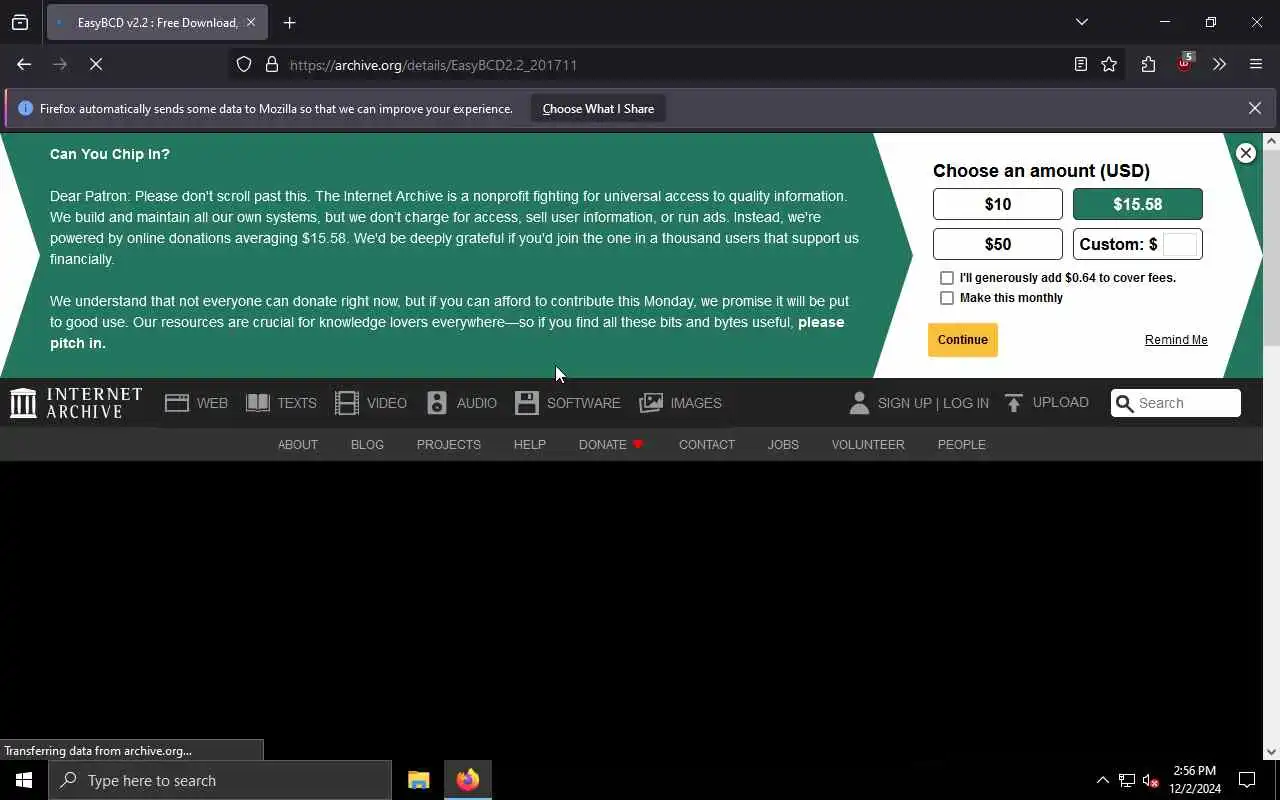Check add $0.64 to cover fees
Viewport: 1280px width, 800px height.
click(947, 278)
